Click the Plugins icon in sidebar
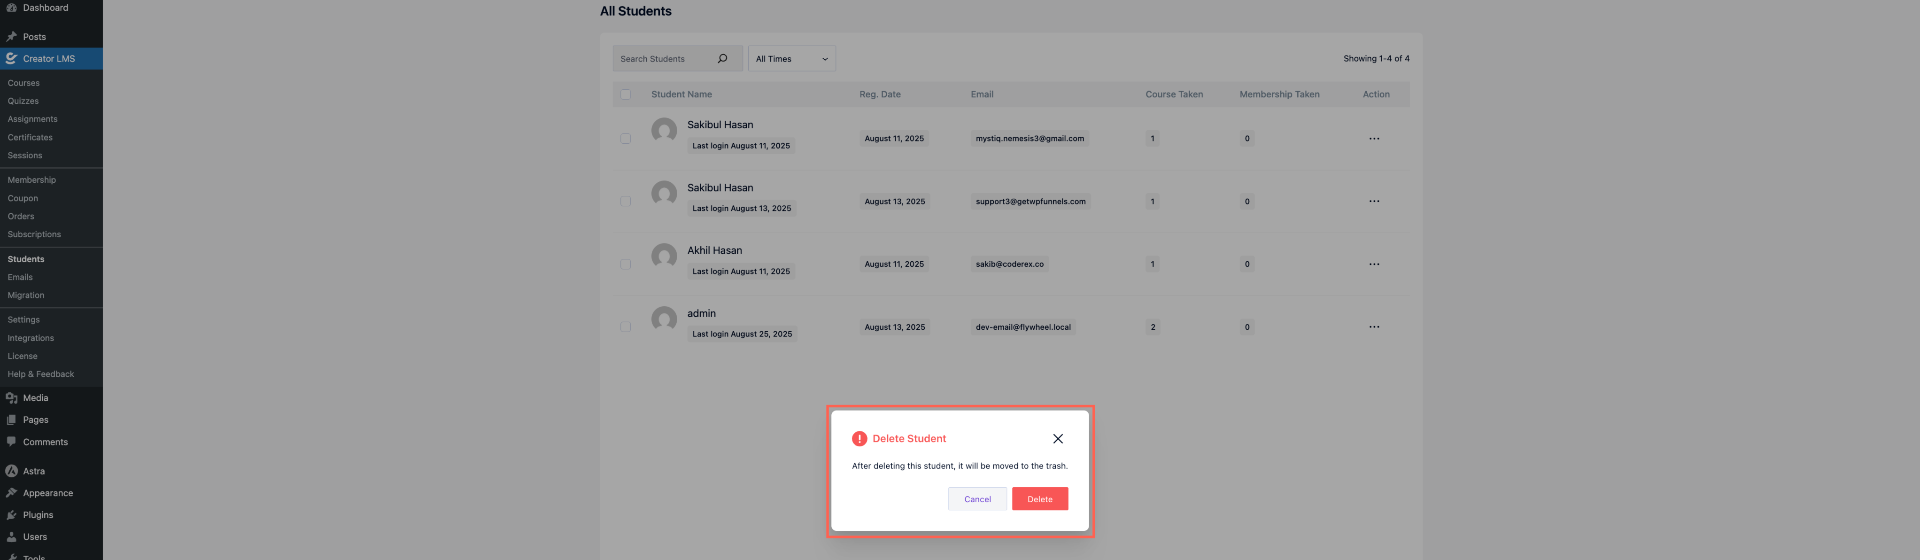The height and width of the screenshot is (560, 1920). pyautogui.click(x=11, y=515)
